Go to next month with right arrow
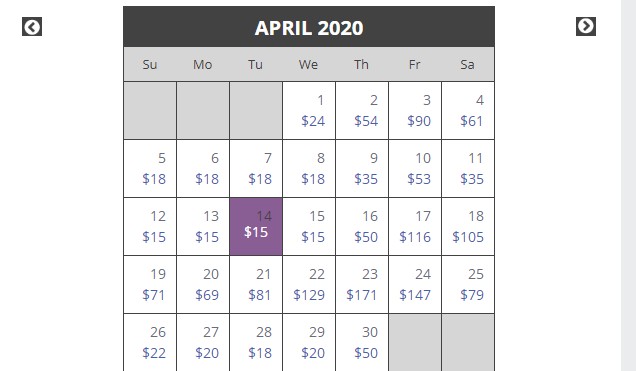636x371 pixels. (x=586, y=26)
